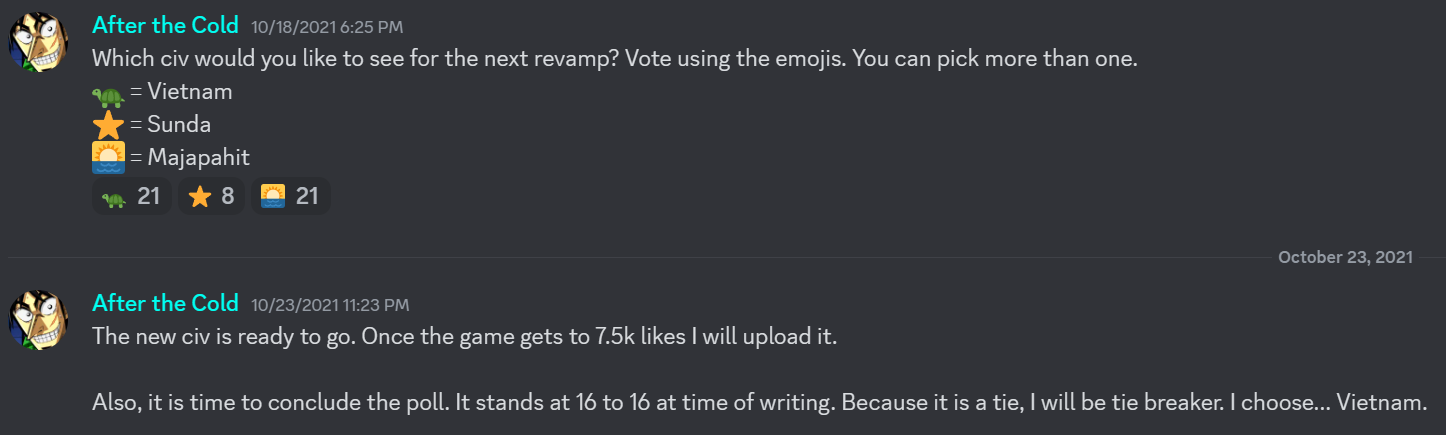
Task: Click the Sunda option label
Action: point(179,125)
